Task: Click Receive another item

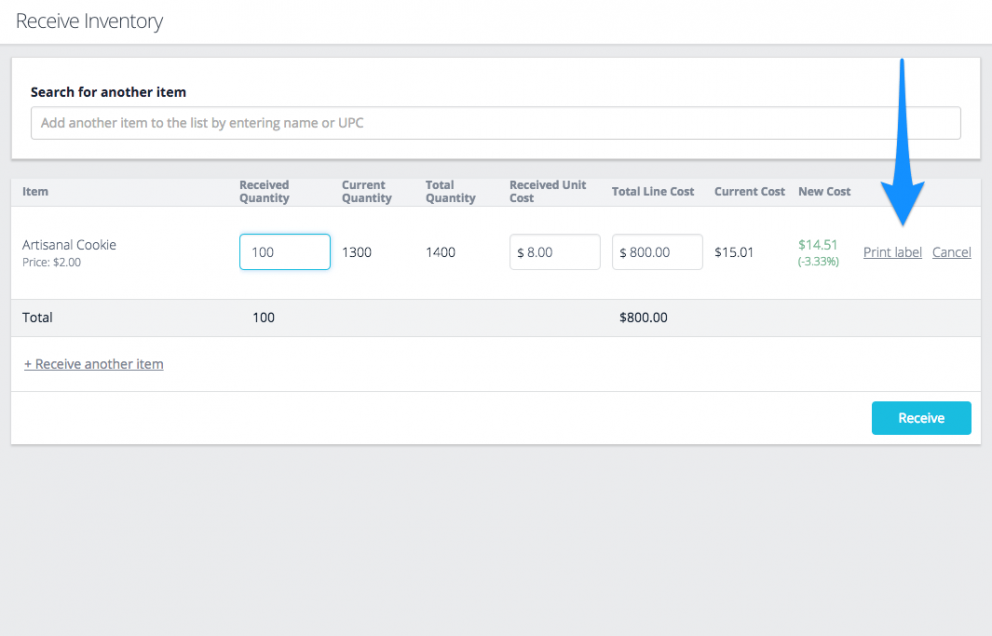Action: (93, 364)
